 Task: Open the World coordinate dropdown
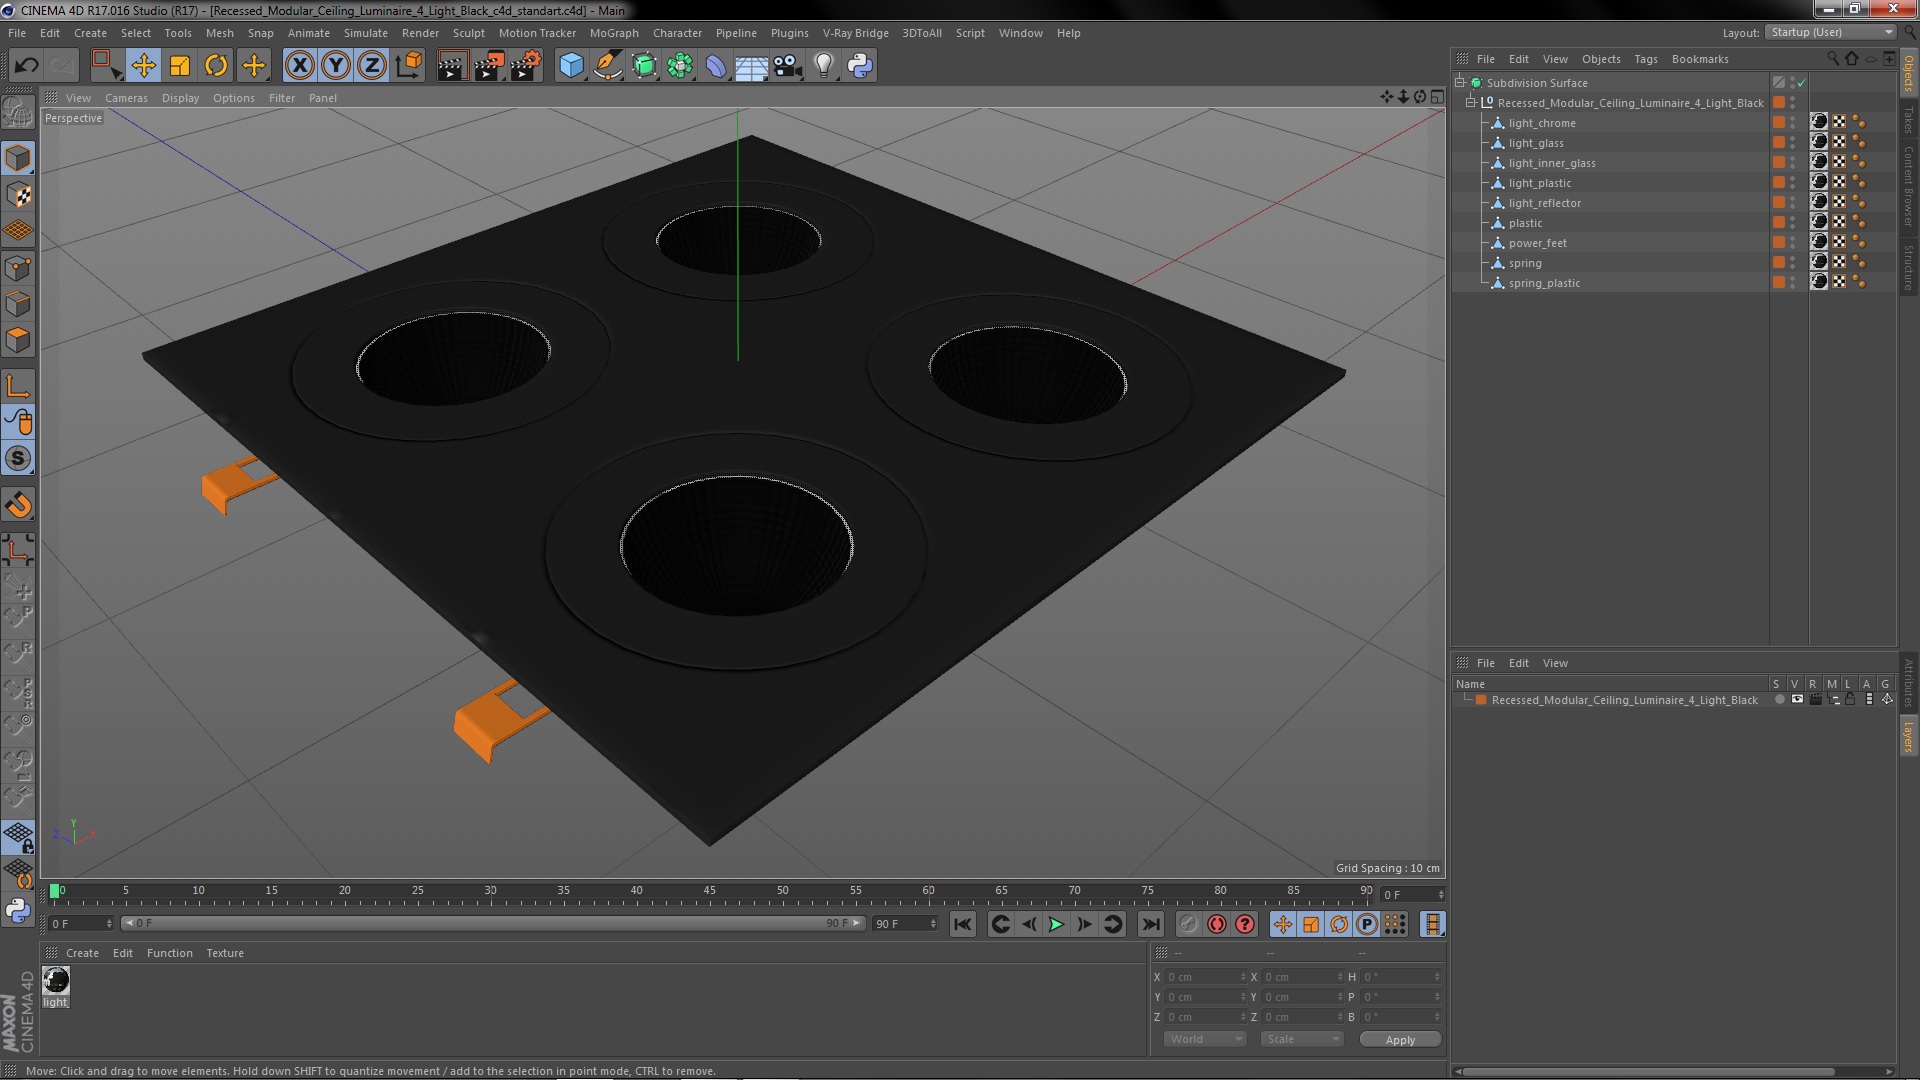coord(1204,1039)
